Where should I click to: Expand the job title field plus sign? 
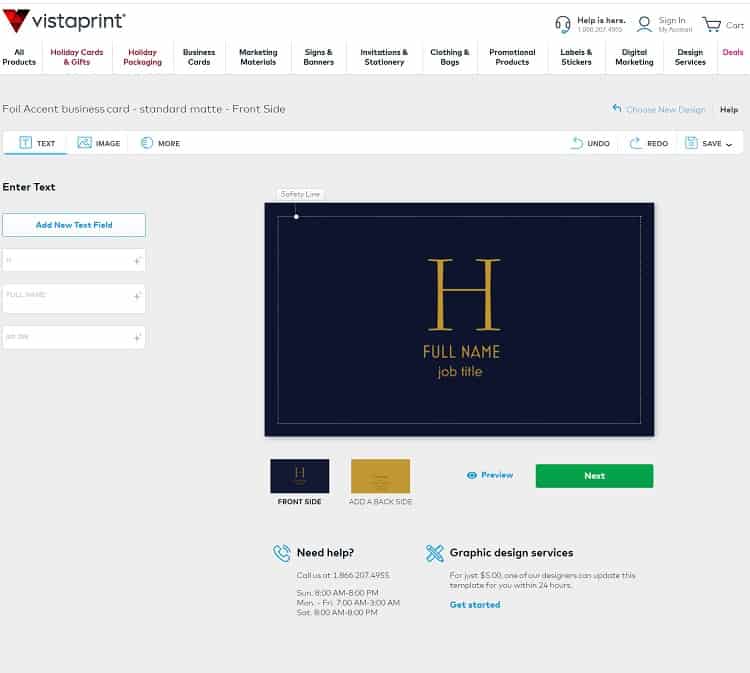[x=137, y=338]
